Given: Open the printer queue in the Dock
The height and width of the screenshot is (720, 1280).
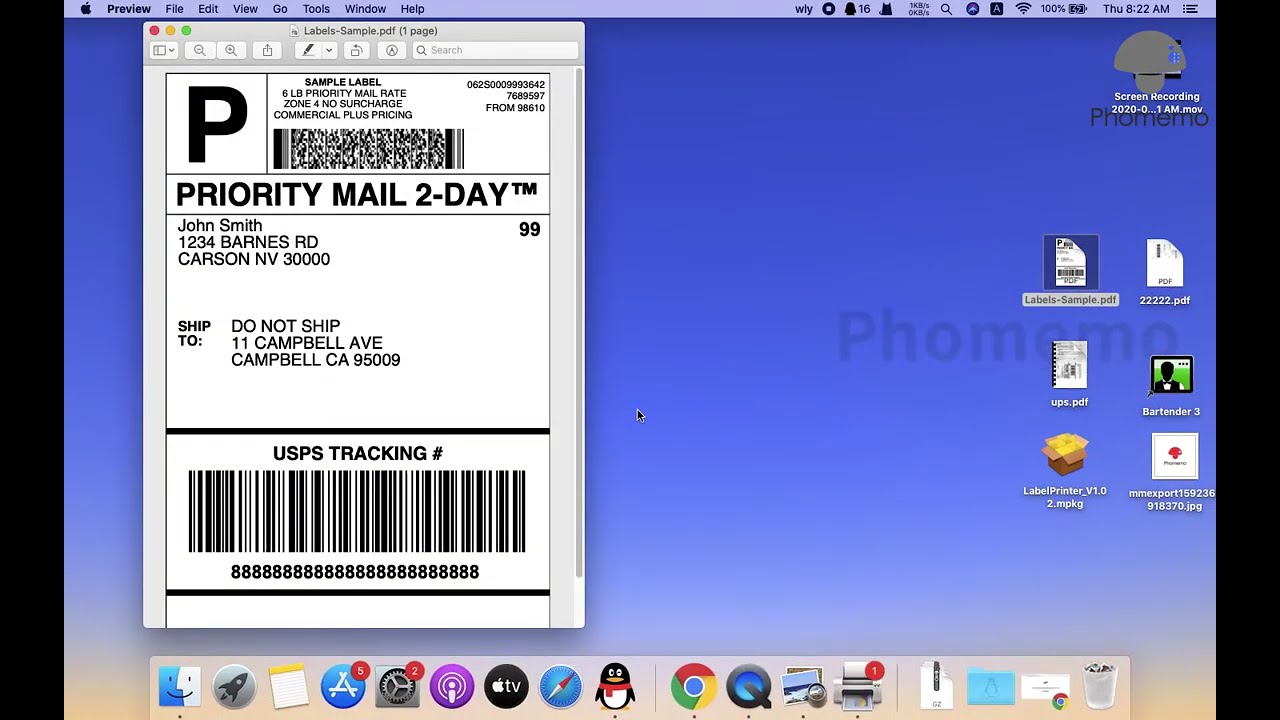Looking at the screenshot, I should (857, 687).
